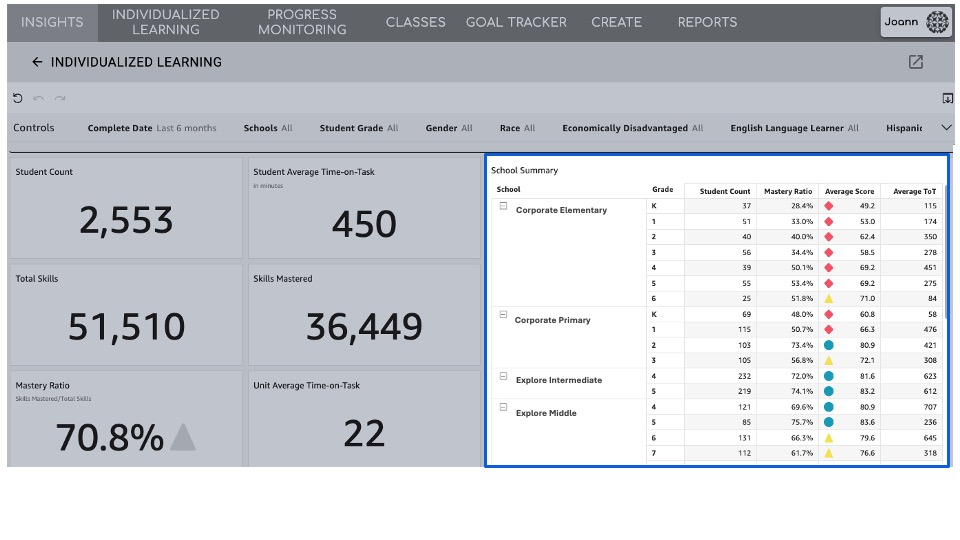Click Corporate Elementary school name
This screenshot has height=540, width=960.
click(x=561, y=210)
